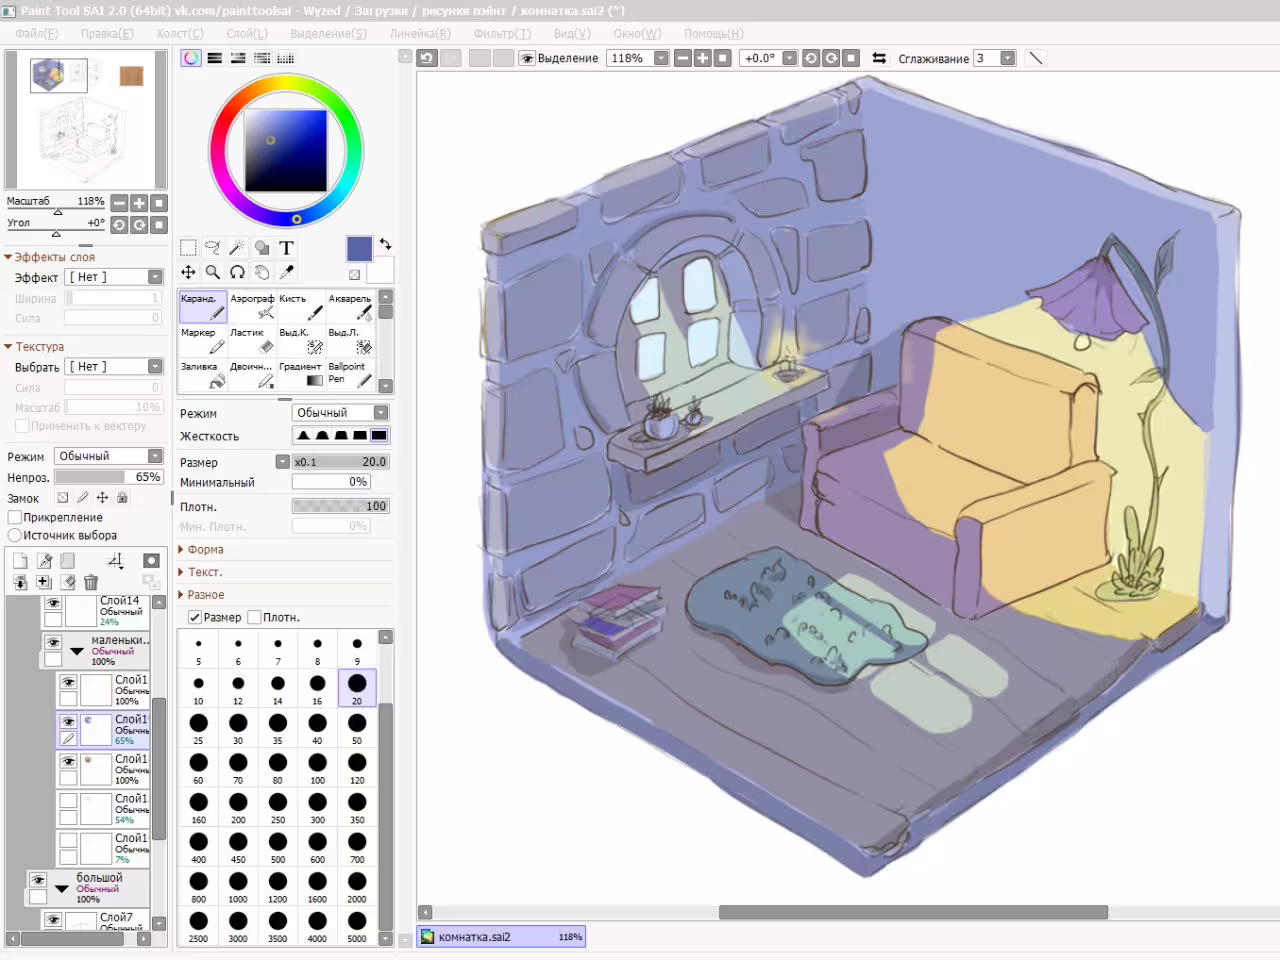This screenshot has height=960, width=1280.
Task: Select the zoom magnifier tool
Action: pyautogui.click(x=212, y=272)
